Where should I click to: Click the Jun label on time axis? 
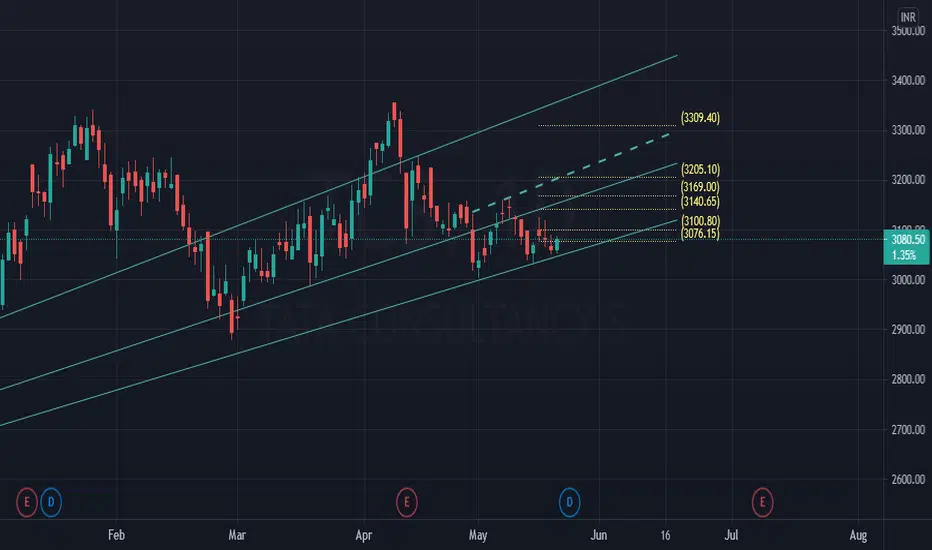[x=599, y=535]
